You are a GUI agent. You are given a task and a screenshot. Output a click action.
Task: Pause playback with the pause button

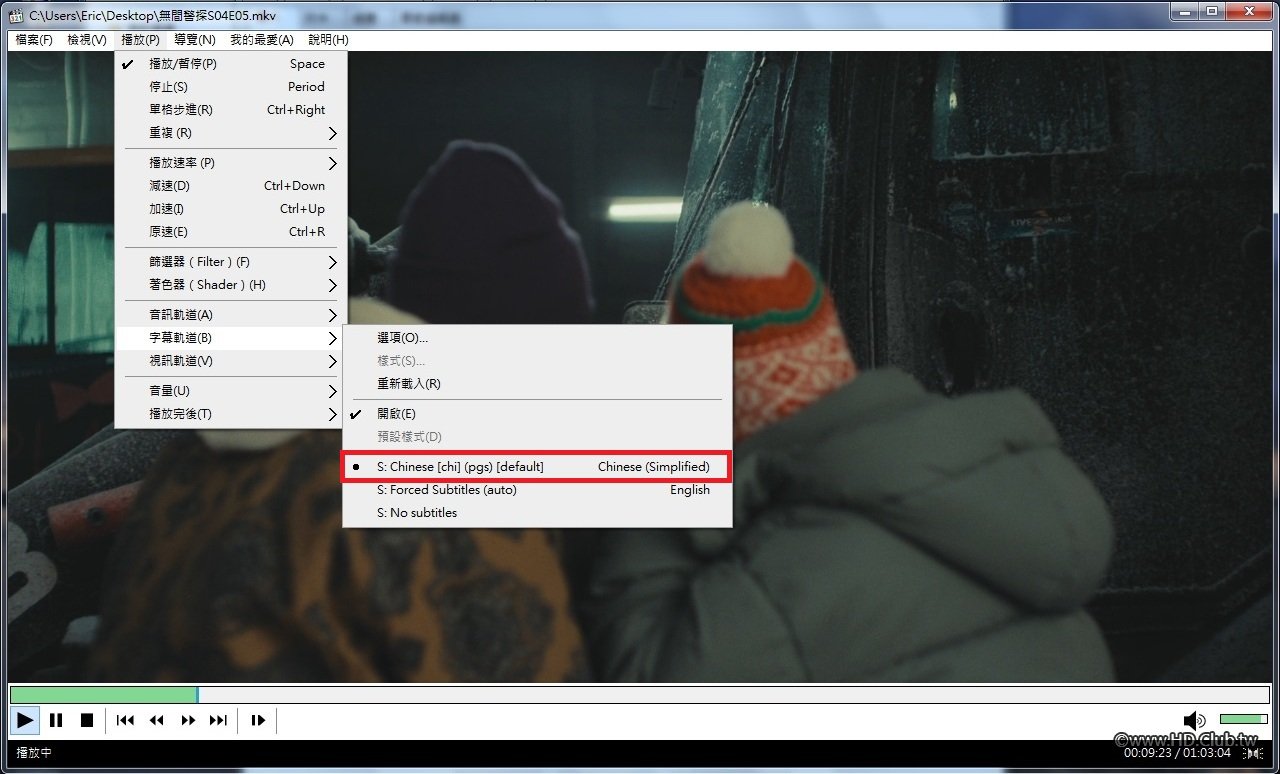[x=56, y=720]
